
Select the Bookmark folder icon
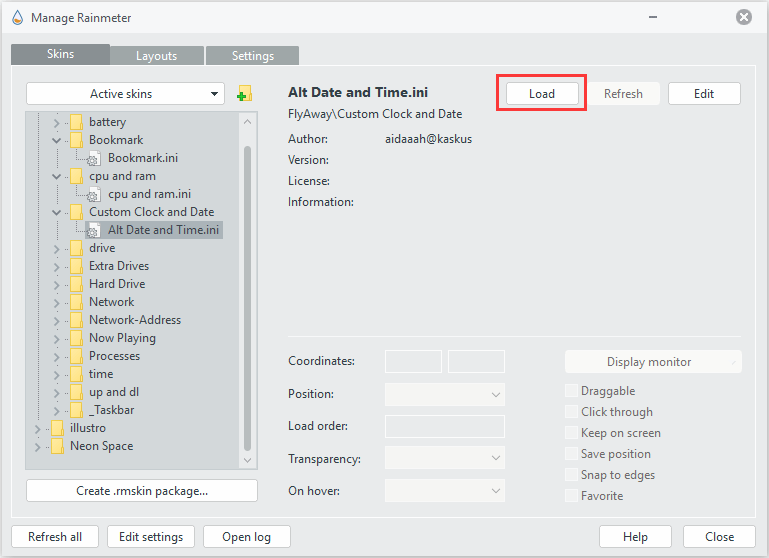point(76,140)
